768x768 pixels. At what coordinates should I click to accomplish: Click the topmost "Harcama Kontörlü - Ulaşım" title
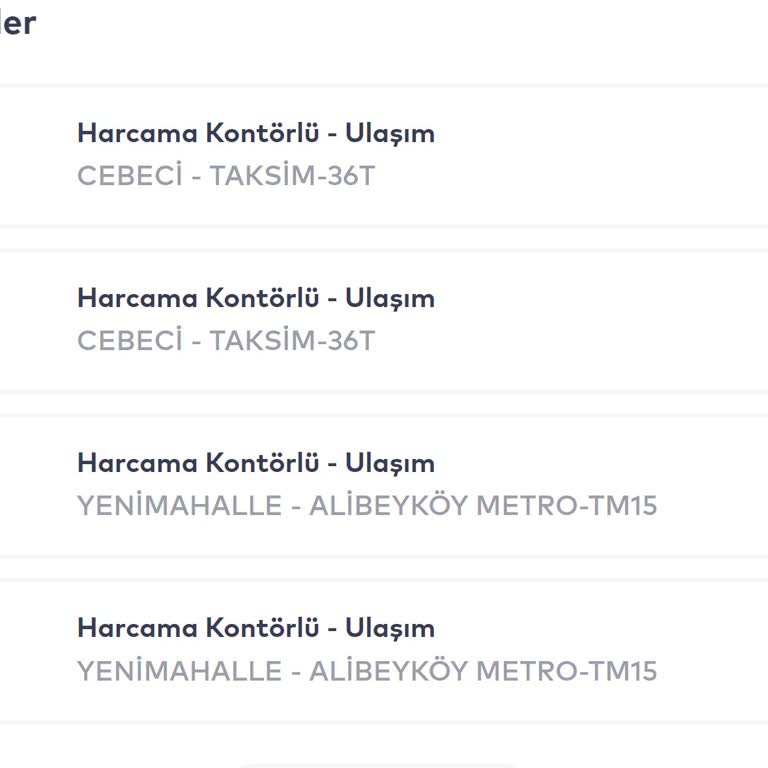[x=256, y=133]
